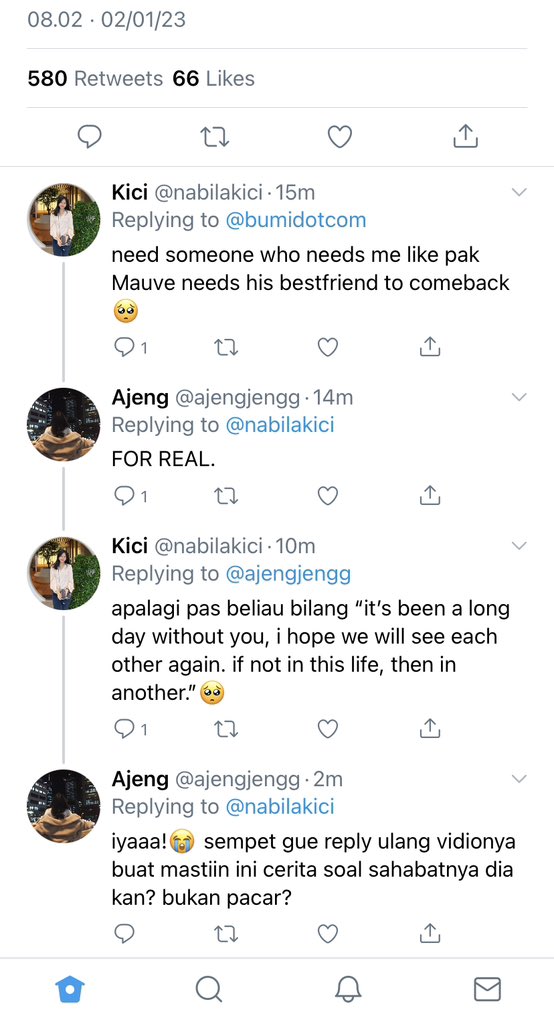
Task: View the 66 Likes list
Action: [214, 78]
